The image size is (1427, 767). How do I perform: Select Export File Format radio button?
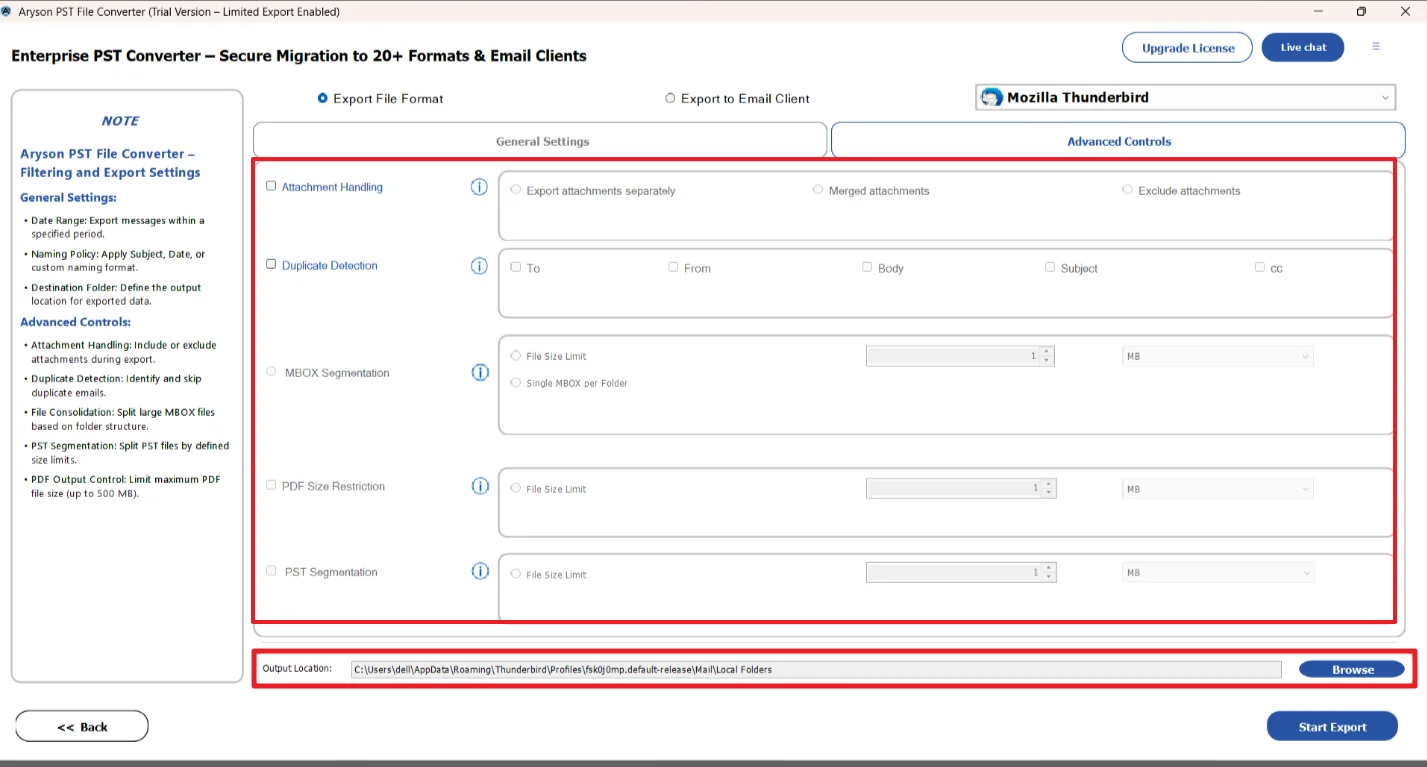click(x=322, y=98)
